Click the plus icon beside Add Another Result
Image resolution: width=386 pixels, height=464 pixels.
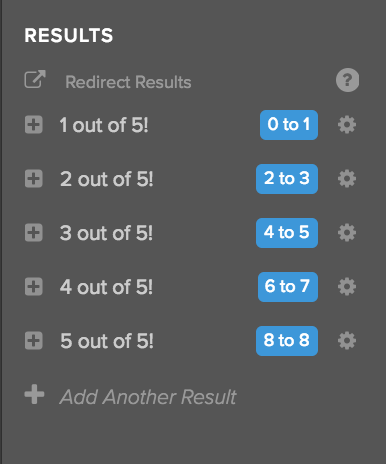34,394
